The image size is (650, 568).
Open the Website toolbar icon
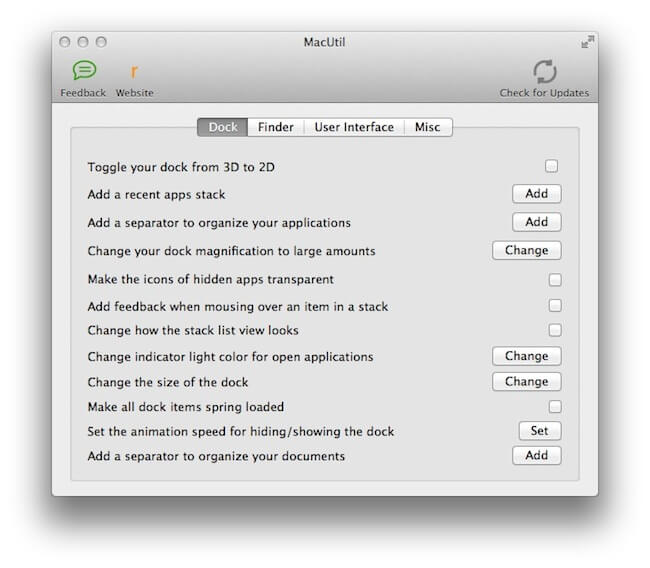click(134, 72)
